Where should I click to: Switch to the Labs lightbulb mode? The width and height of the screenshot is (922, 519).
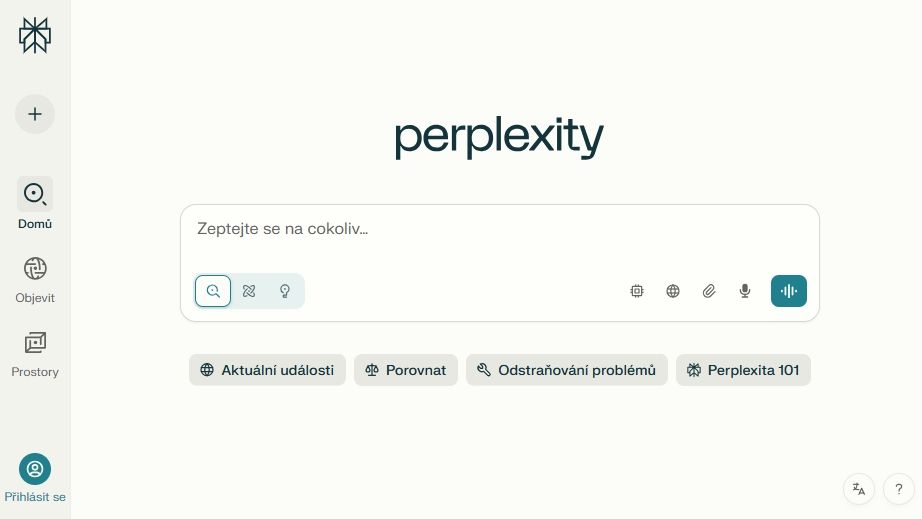pyautogui.click(x=285, y=291)
